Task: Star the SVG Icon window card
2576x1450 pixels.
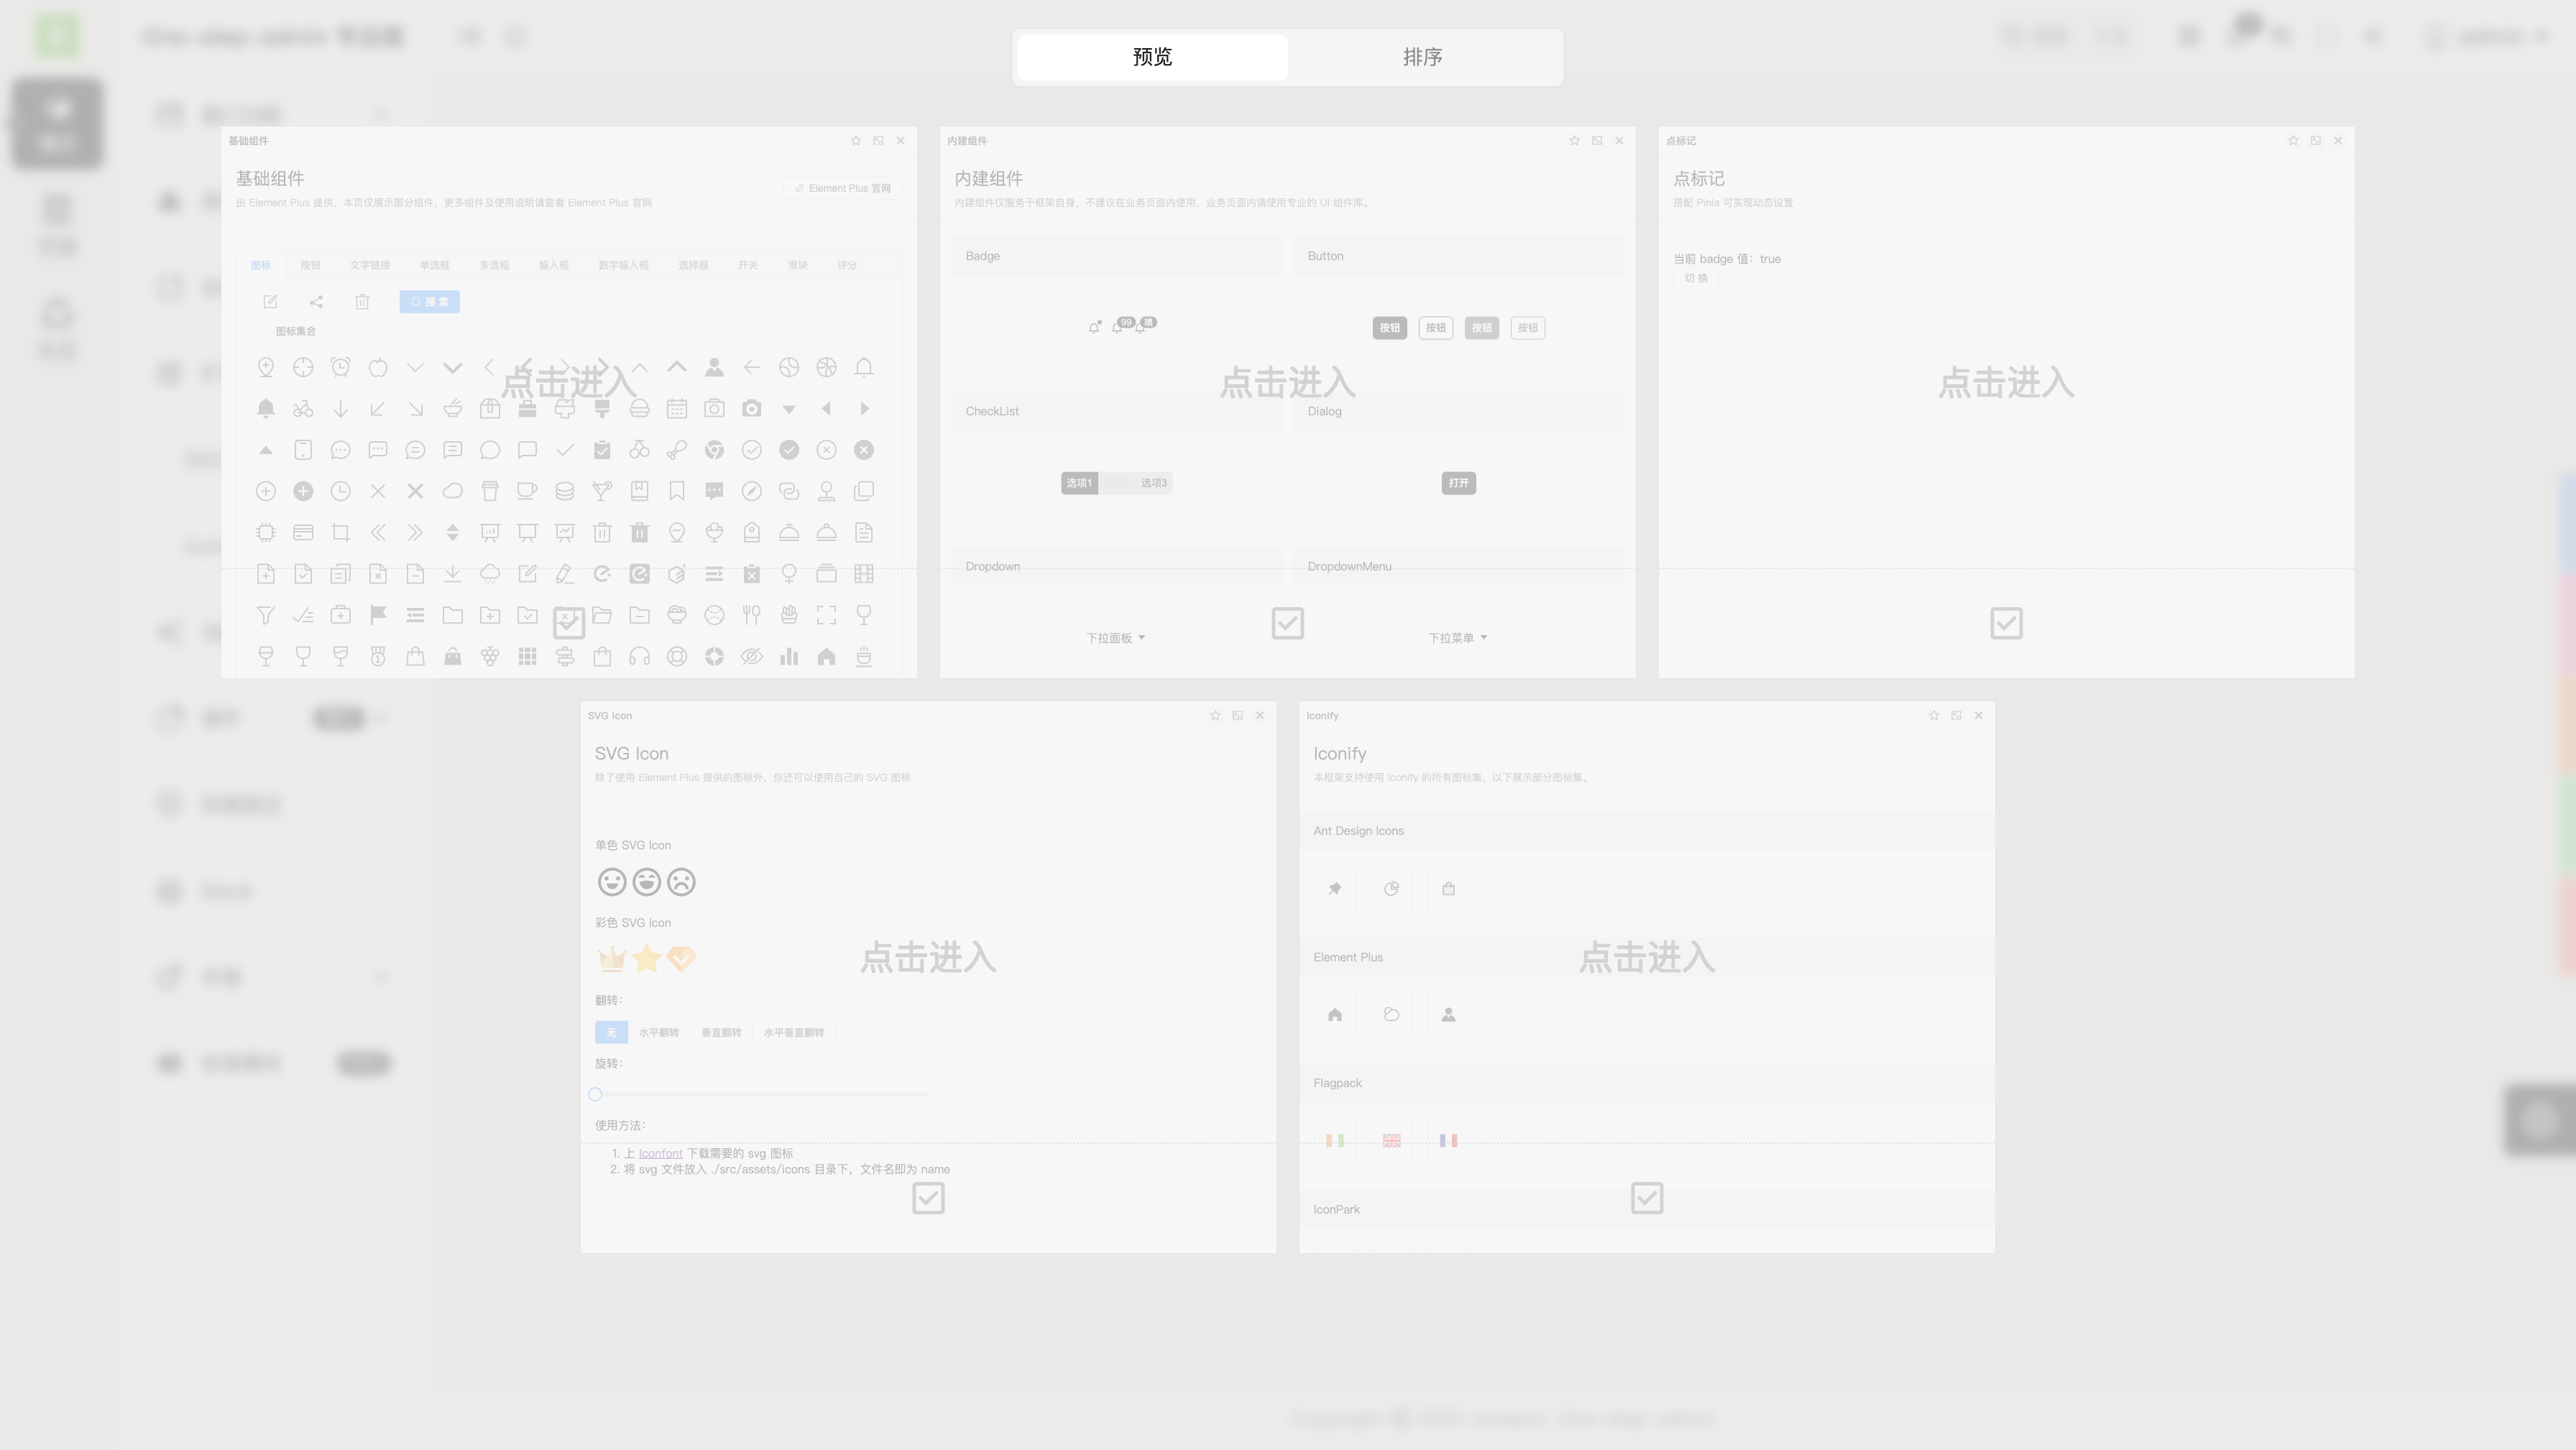Action: click(x=1215, y=716)
